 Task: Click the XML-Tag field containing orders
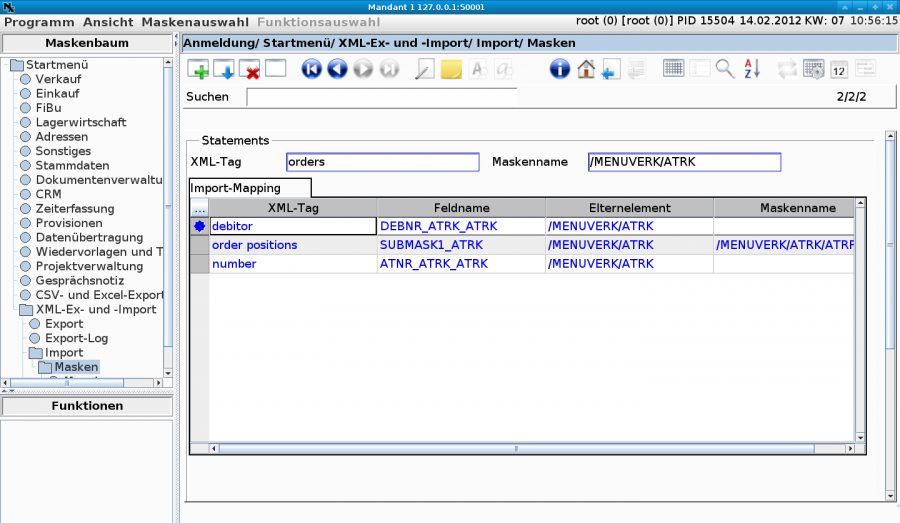(x=383, y=162)
